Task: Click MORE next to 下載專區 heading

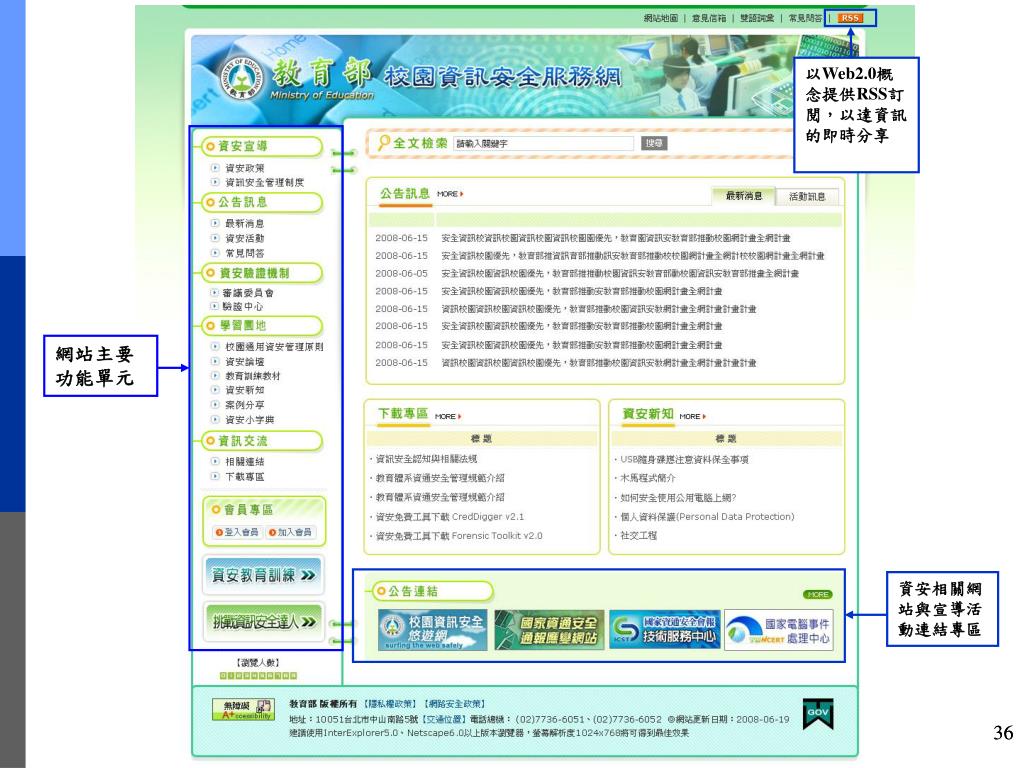Action: point(448,417)
